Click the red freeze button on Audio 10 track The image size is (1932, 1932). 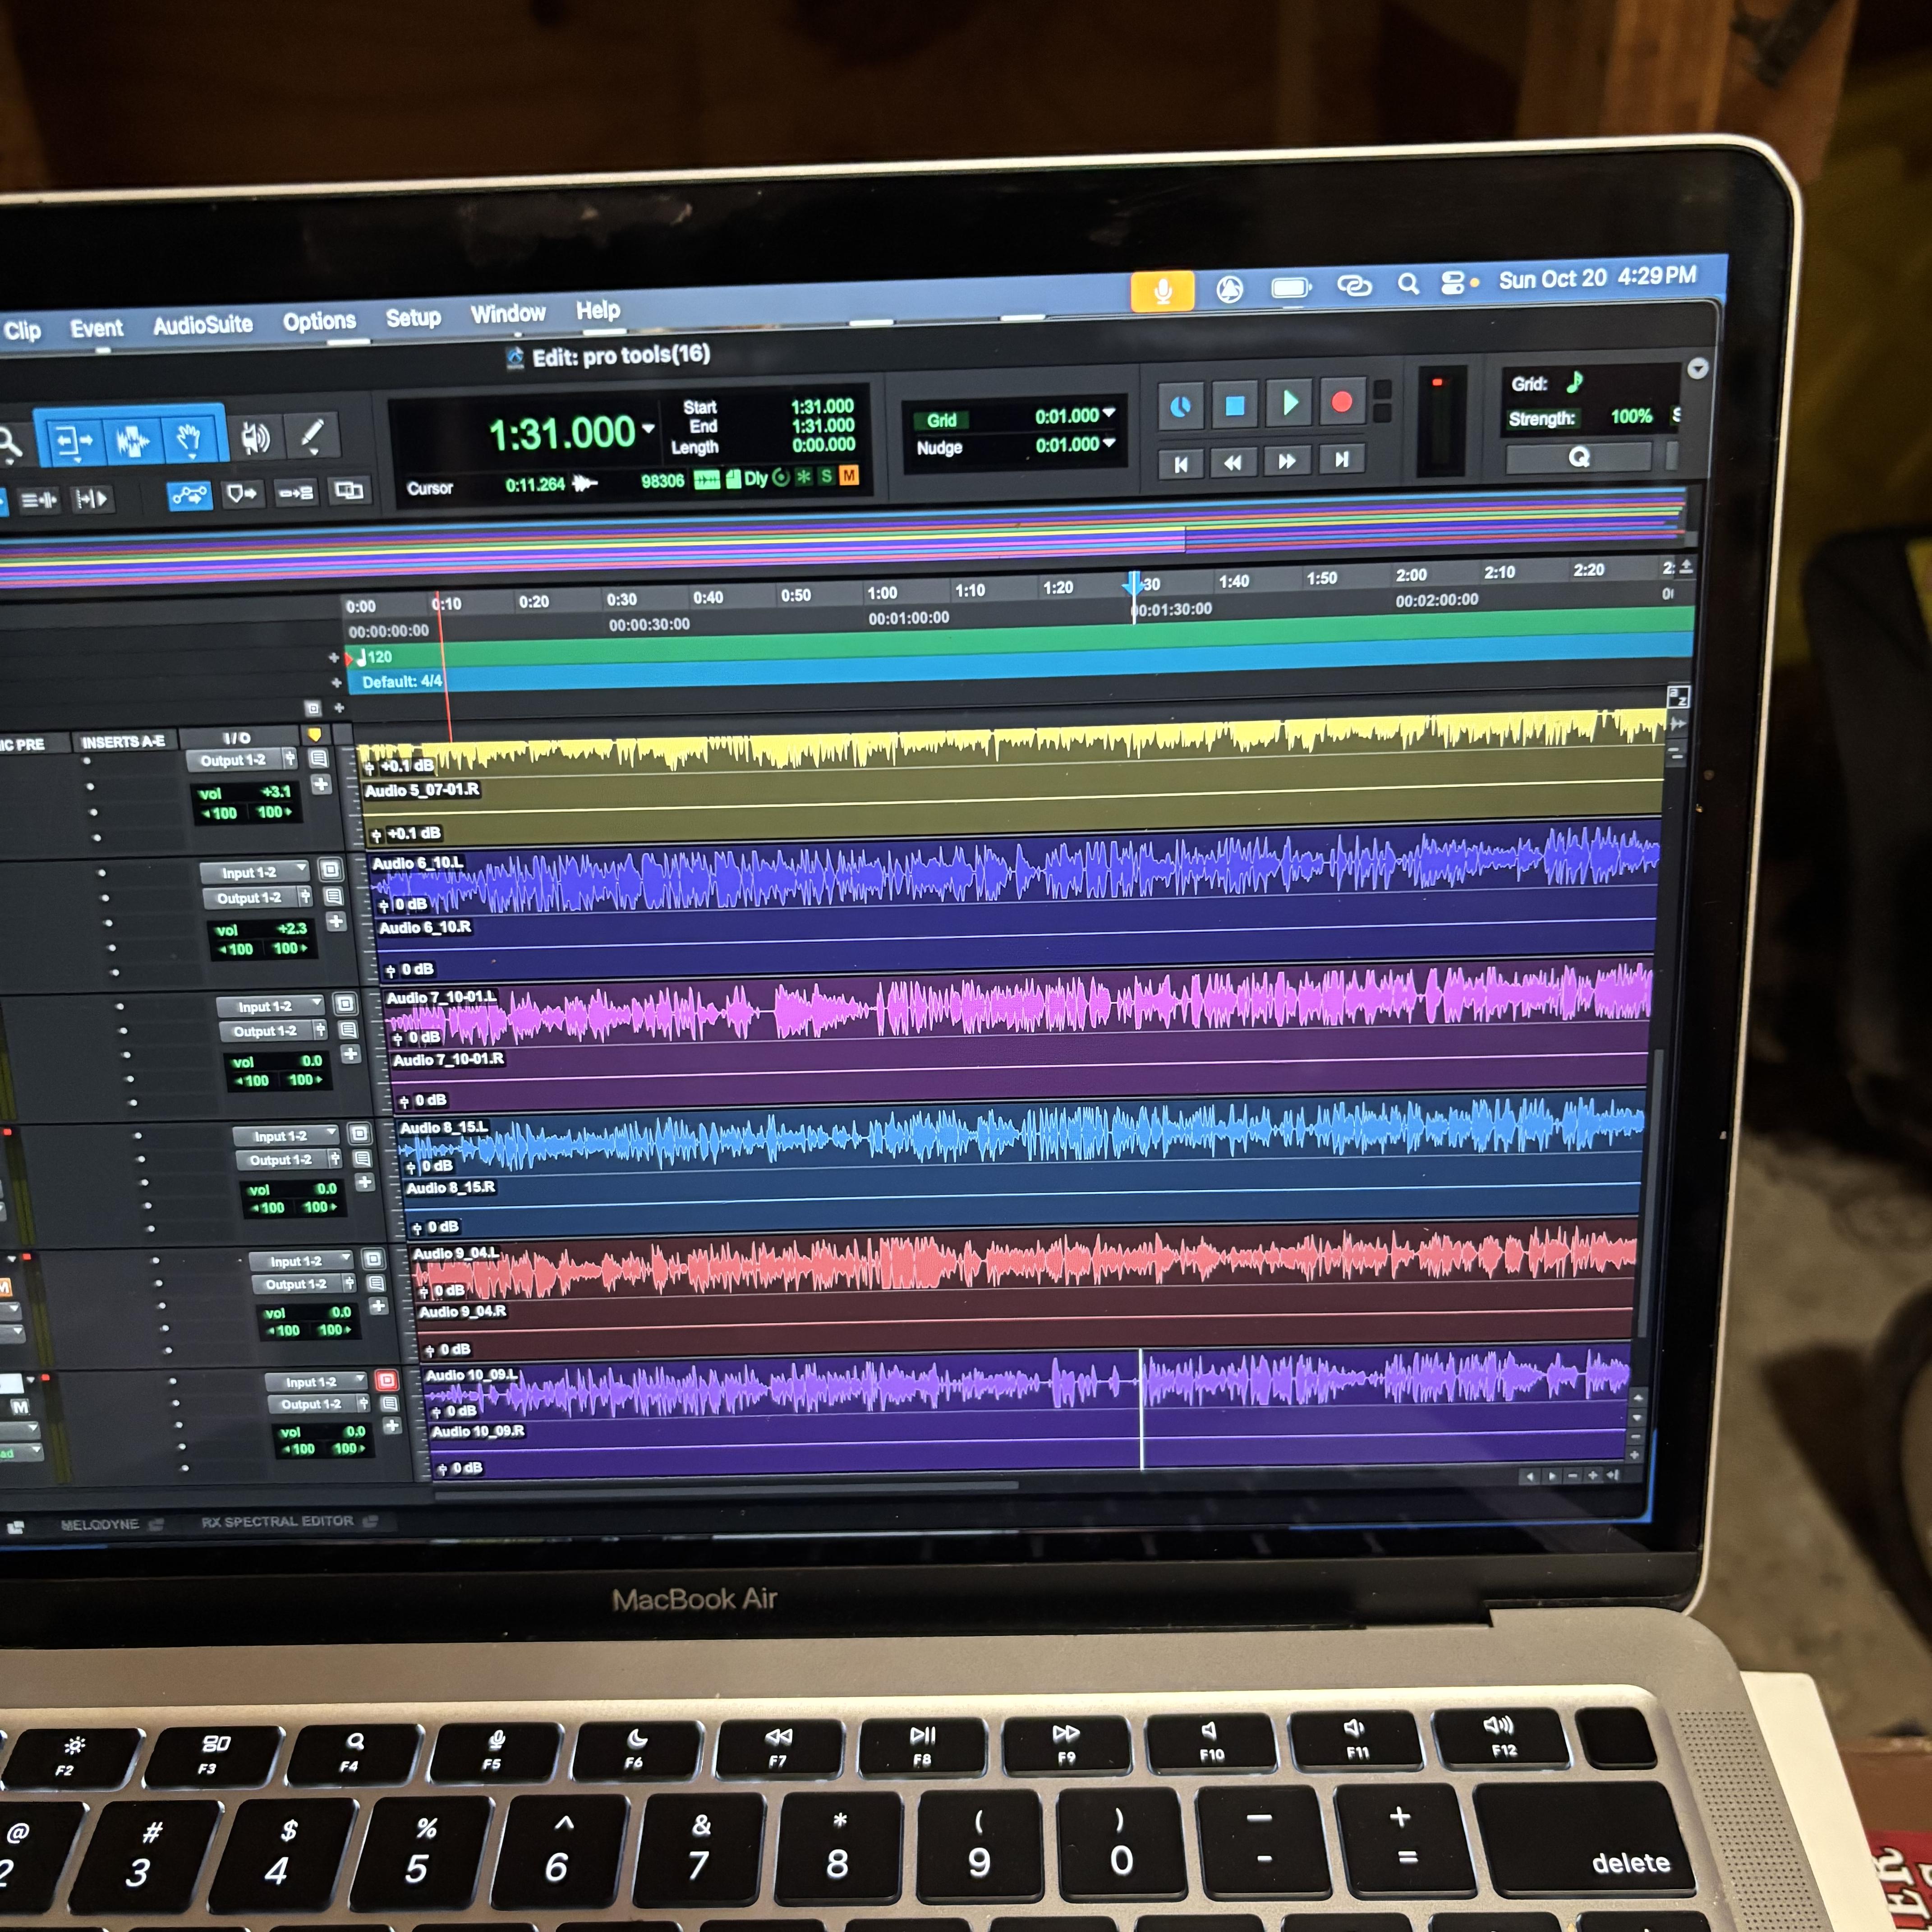click(x=387, y=1380)
